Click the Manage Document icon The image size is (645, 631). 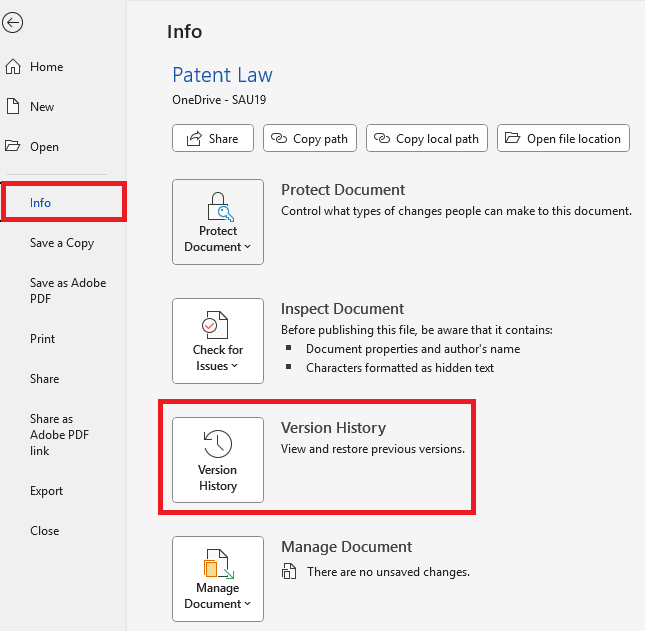click(217, 563)
